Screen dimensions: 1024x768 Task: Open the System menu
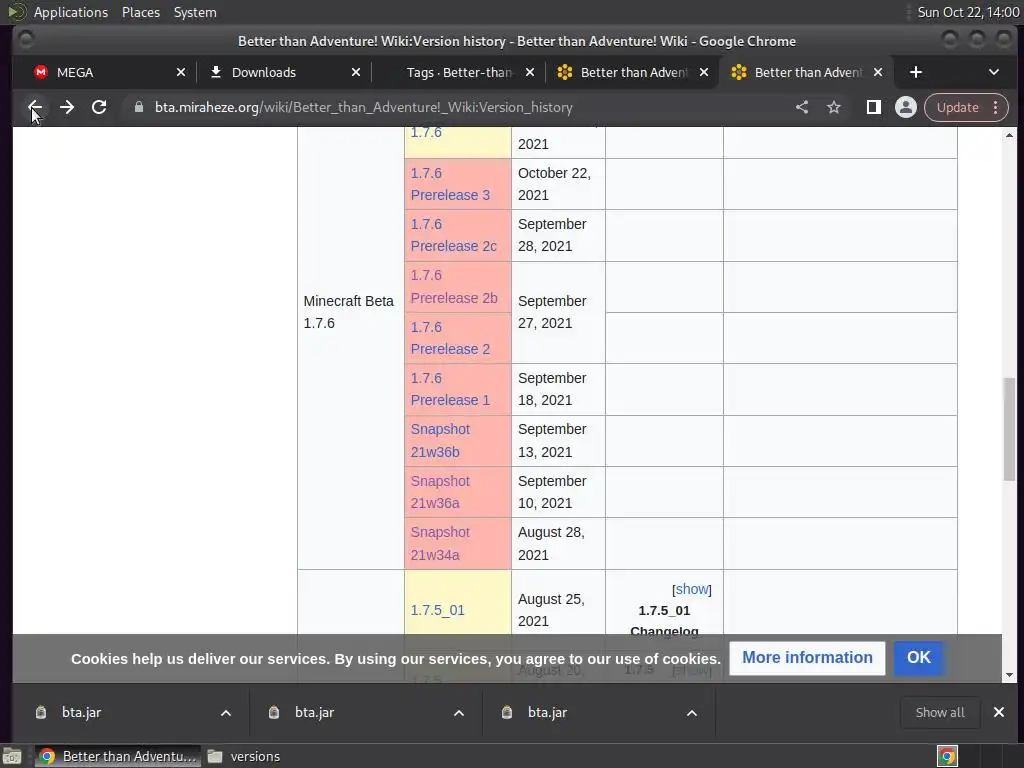click(x=195, y=12)
